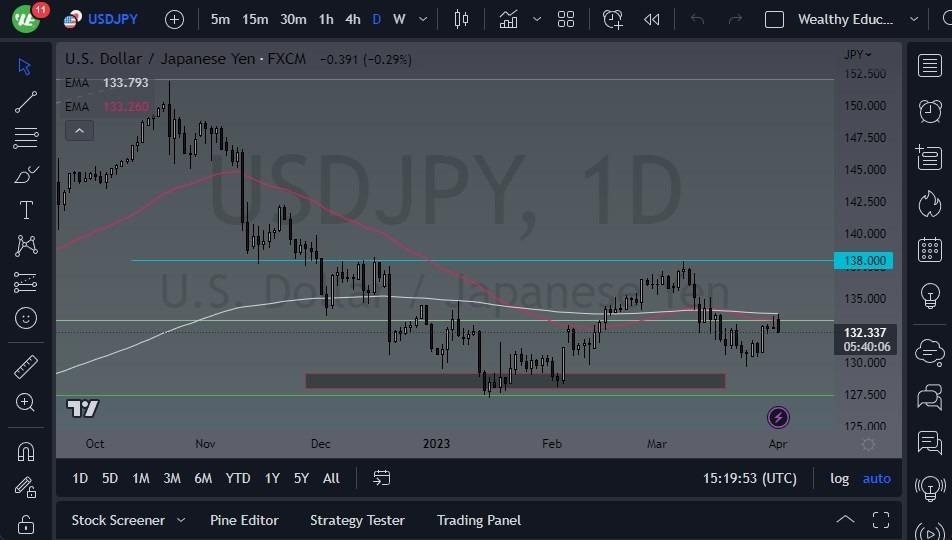Image resolution: width=952 pixels, height=540 pixels.
Task: Open the Pine Editor tab
Action: click(x=244, y=521)
